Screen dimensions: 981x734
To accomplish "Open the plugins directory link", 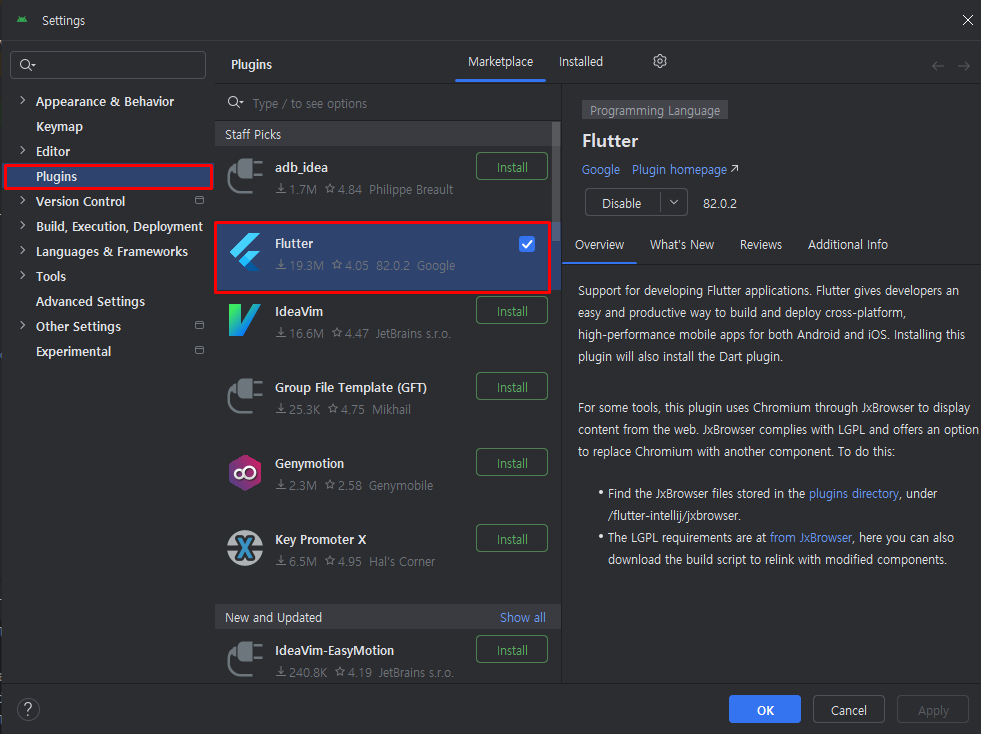I will [853, 494].
